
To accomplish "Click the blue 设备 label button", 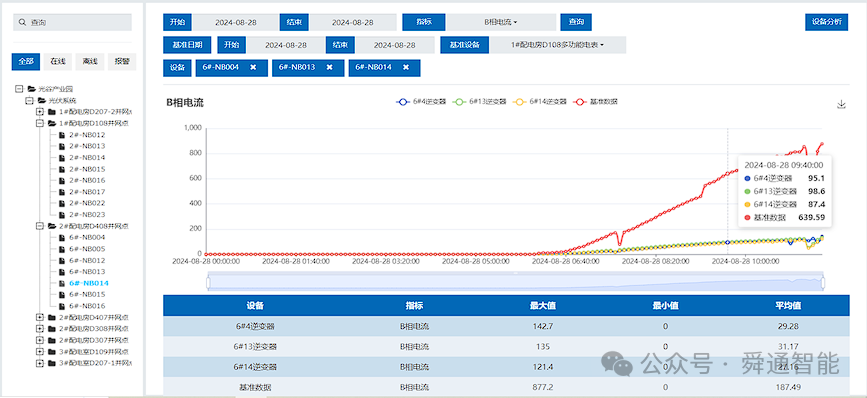I will click(177, 67).
